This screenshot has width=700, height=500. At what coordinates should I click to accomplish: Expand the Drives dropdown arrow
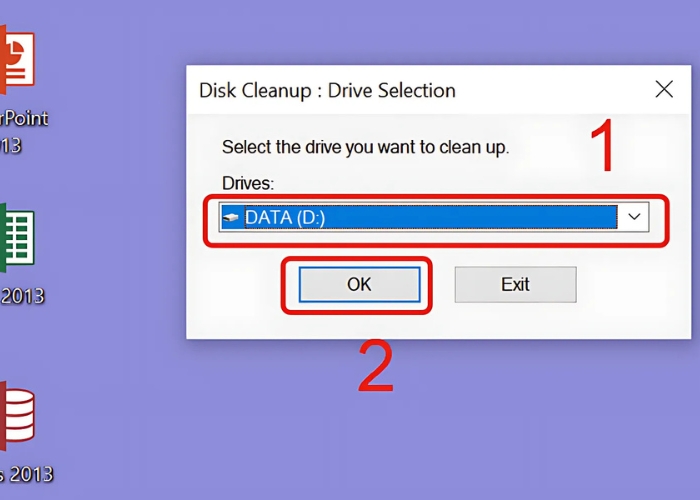pos(634,217)
